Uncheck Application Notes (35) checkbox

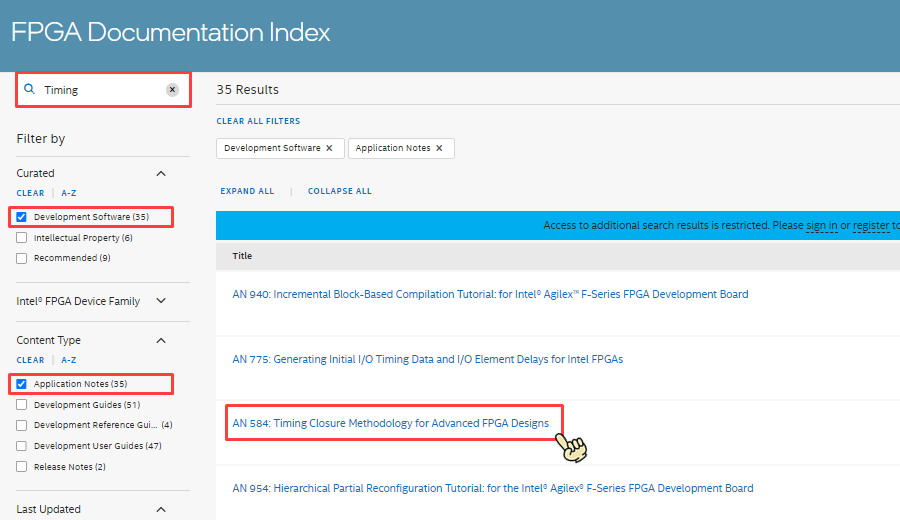[x=22, y=384]
